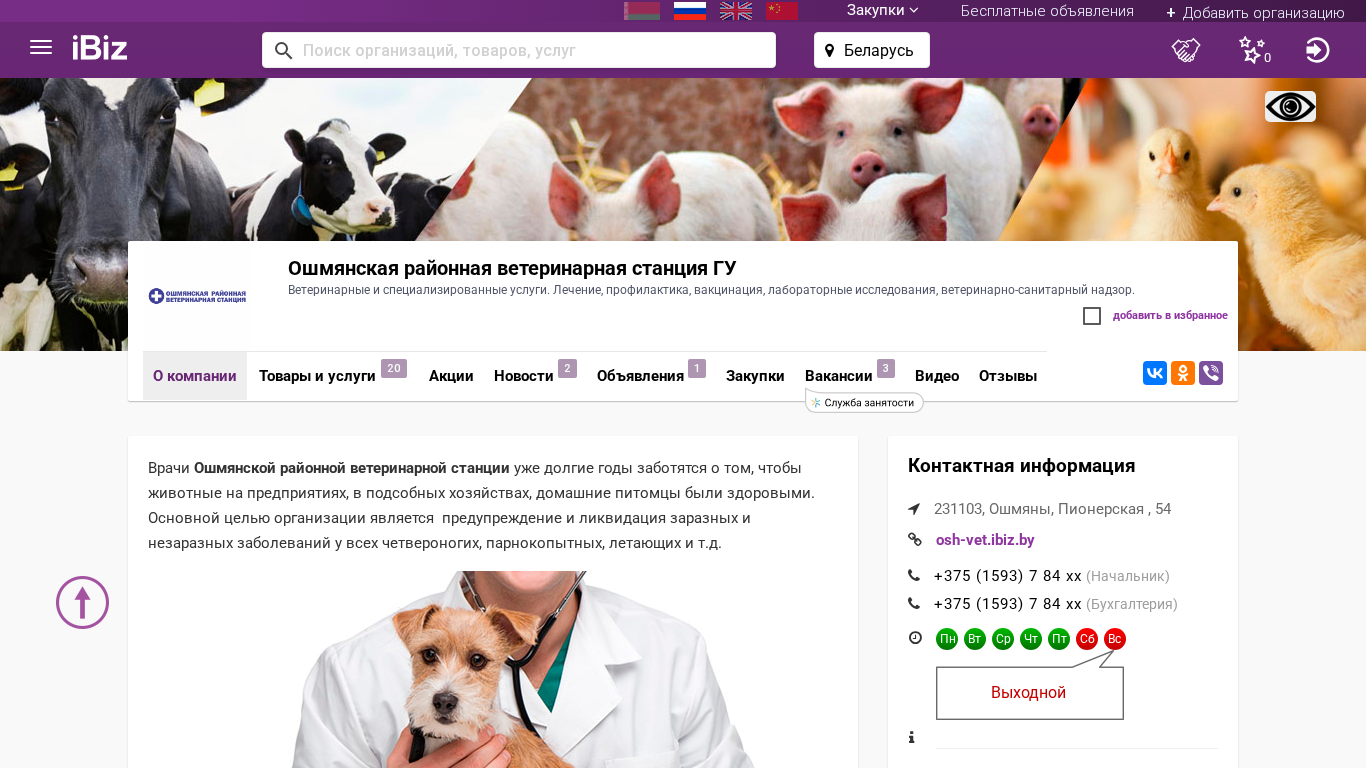Share page via VK icon
The width and height of the screenshot is (1366, 768).
click(1155, 373)
